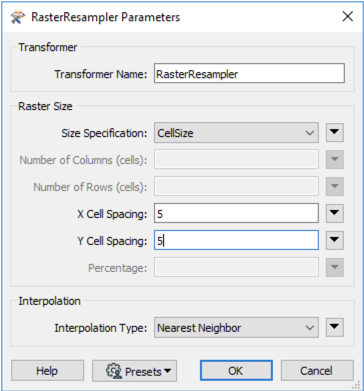Click the RasterResampler app icon in the title bar
364x391 pixels.
[x=18, y=17]
